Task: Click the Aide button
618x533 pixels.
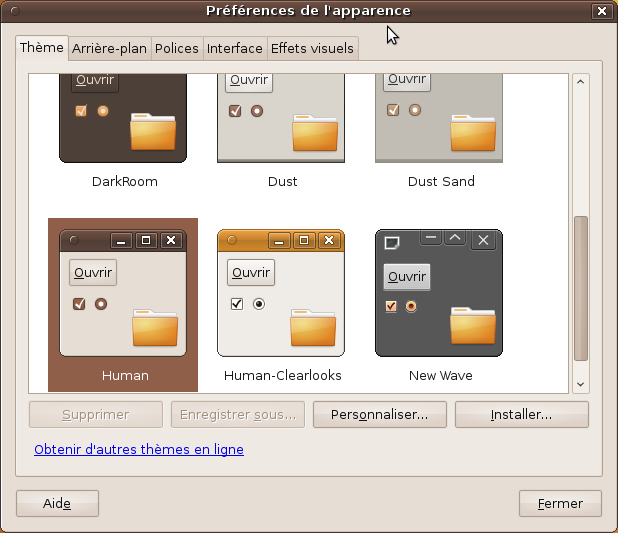Action: pos(57,504)
